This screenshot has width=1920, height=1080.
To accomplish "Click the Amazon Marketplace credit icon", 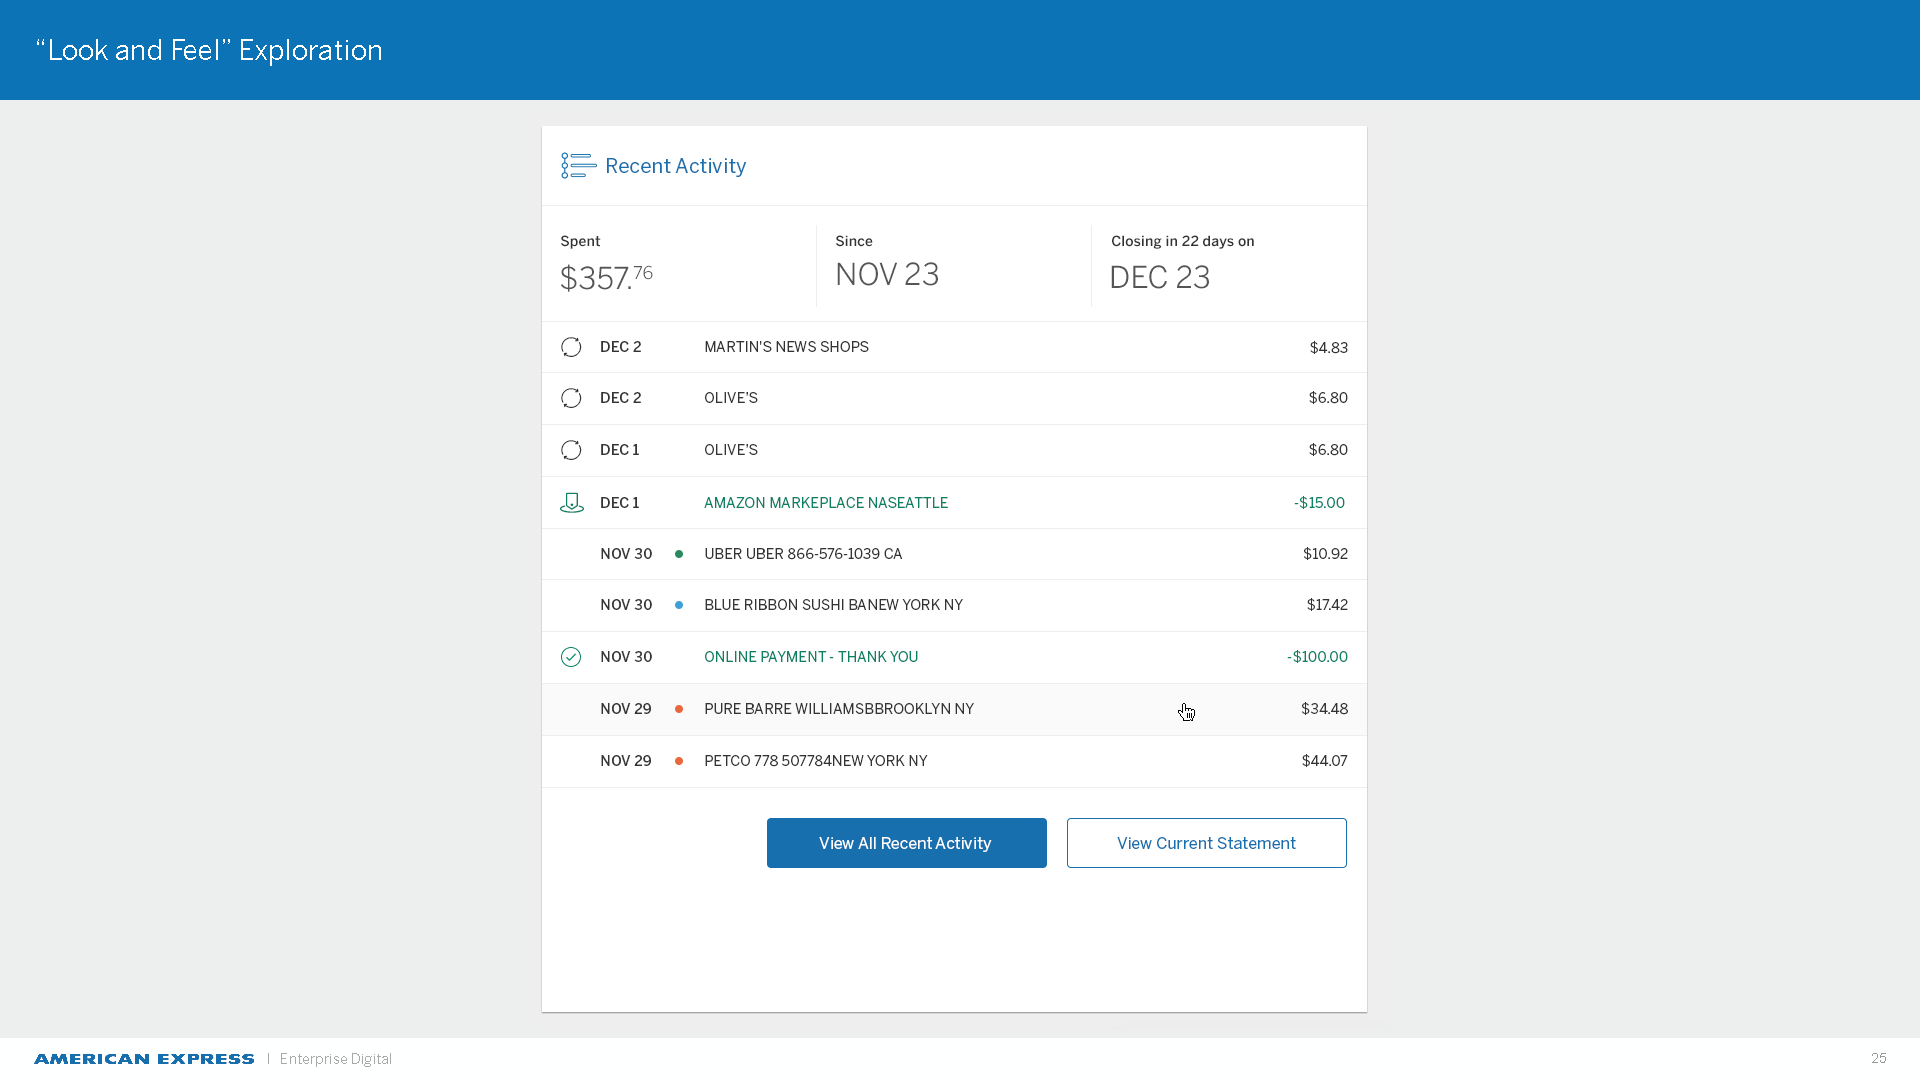I will (x=571, y=503).
